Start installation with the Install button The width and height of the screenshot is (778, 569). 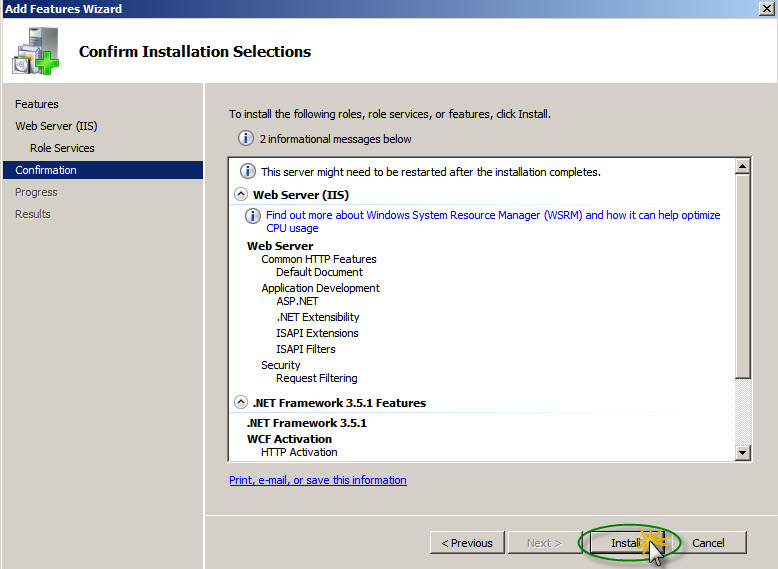627,543
